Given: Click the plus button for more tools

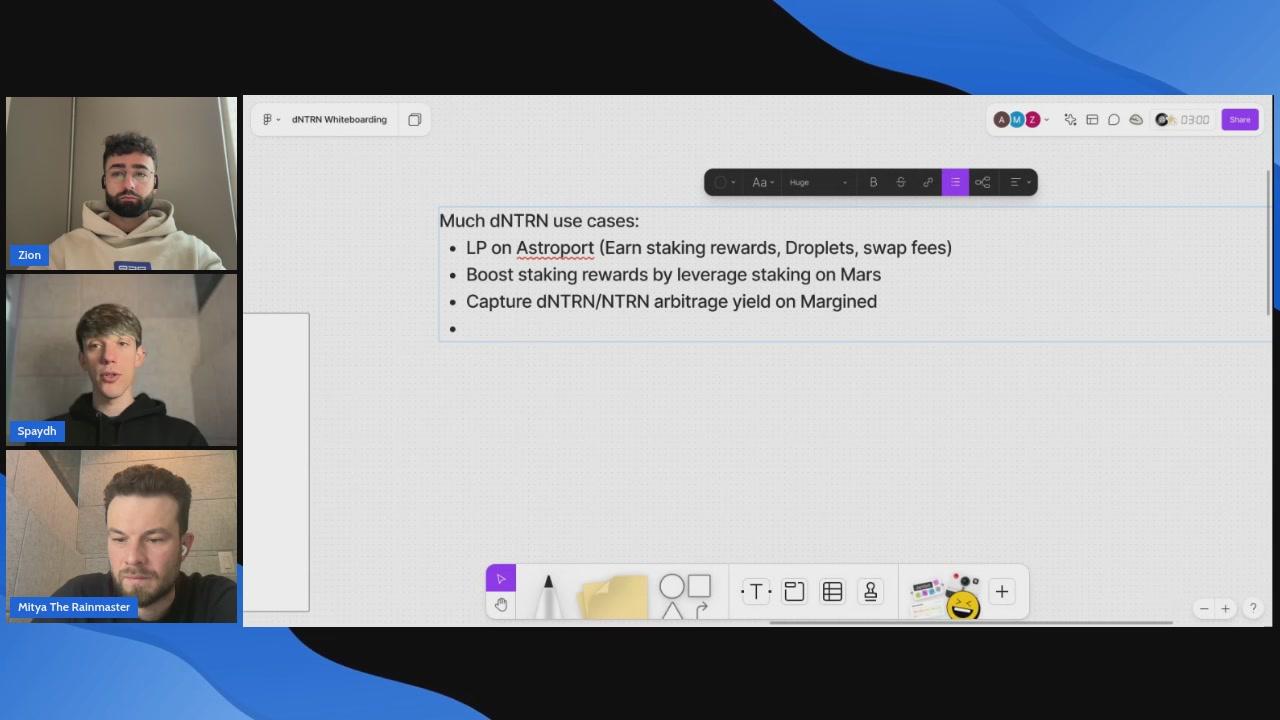Looking at the screenshot, I should pyautogui.click(x=1002, y=592).
